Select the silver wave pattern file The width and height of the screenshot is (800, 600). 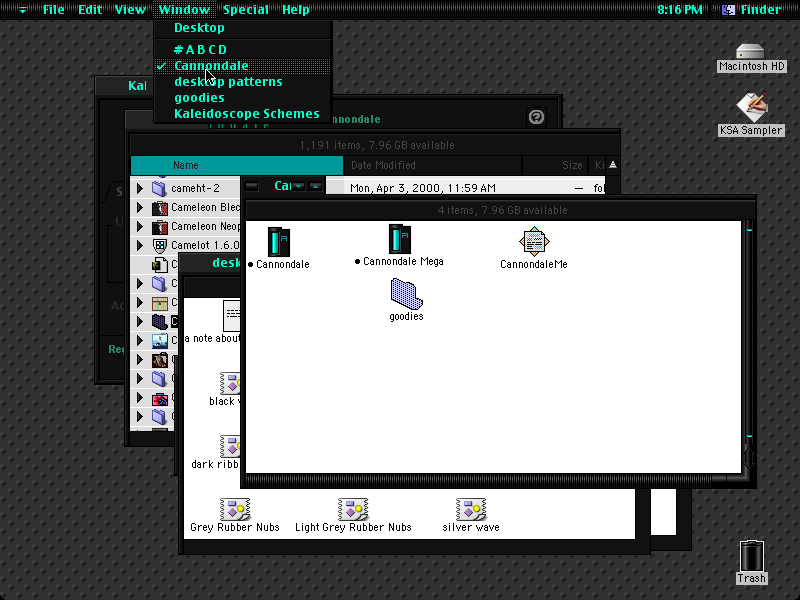pyautogui.click(x=471, y=509)
